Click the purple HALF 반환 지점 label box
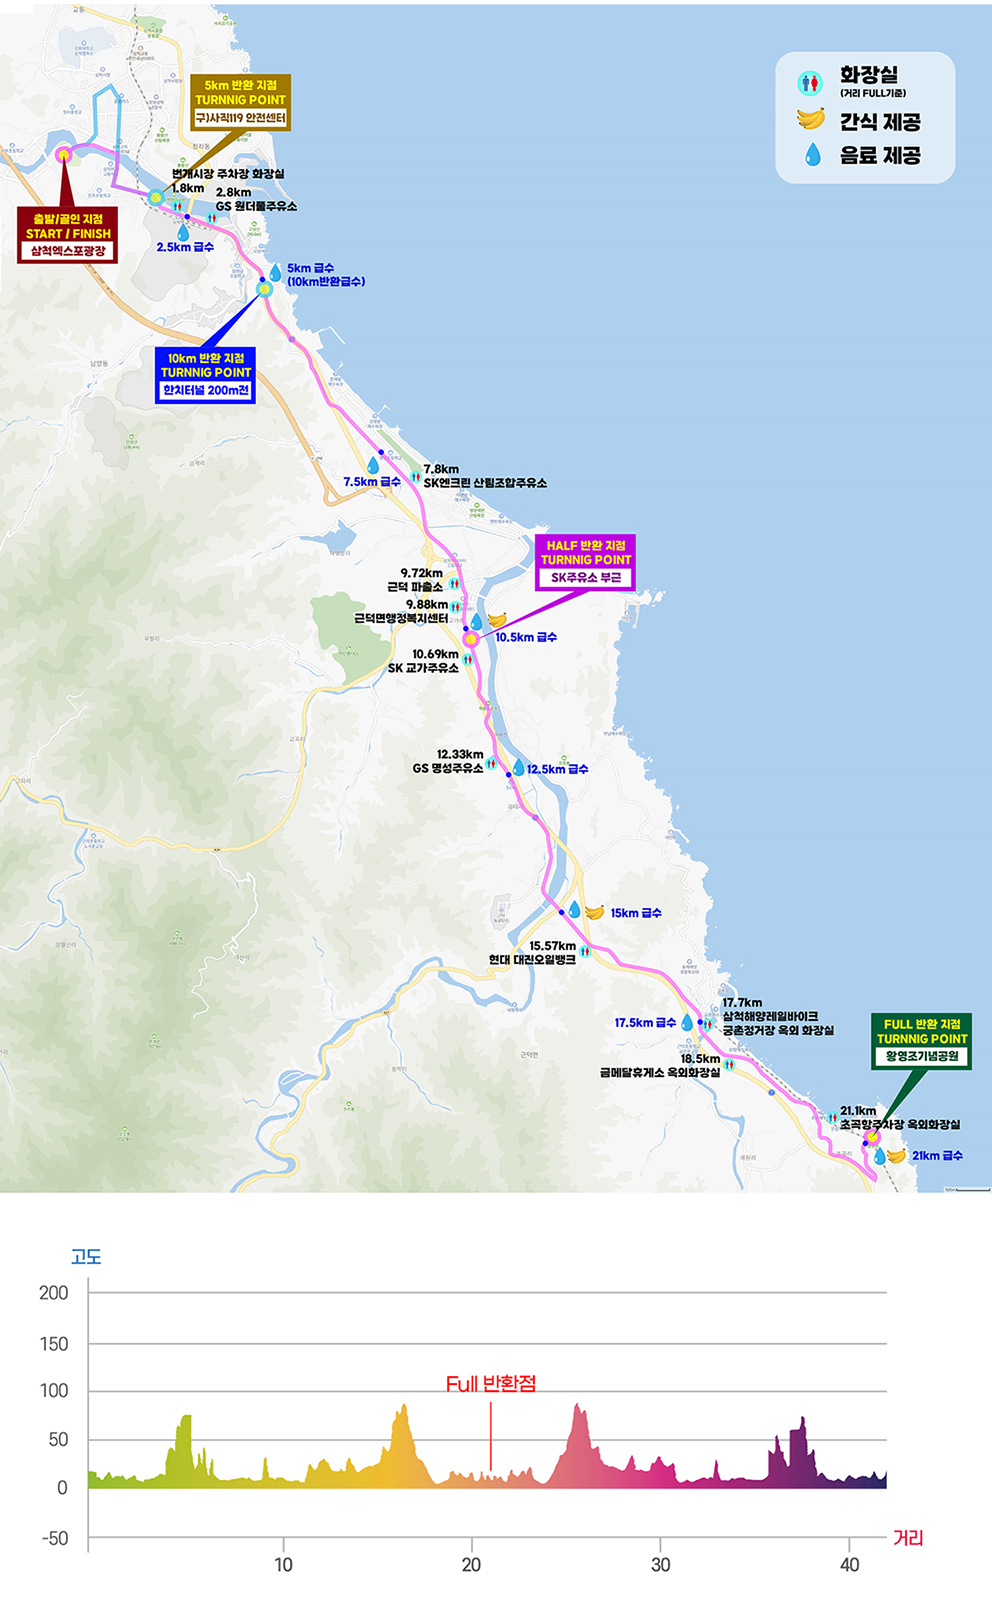 [x=586, y=562]
